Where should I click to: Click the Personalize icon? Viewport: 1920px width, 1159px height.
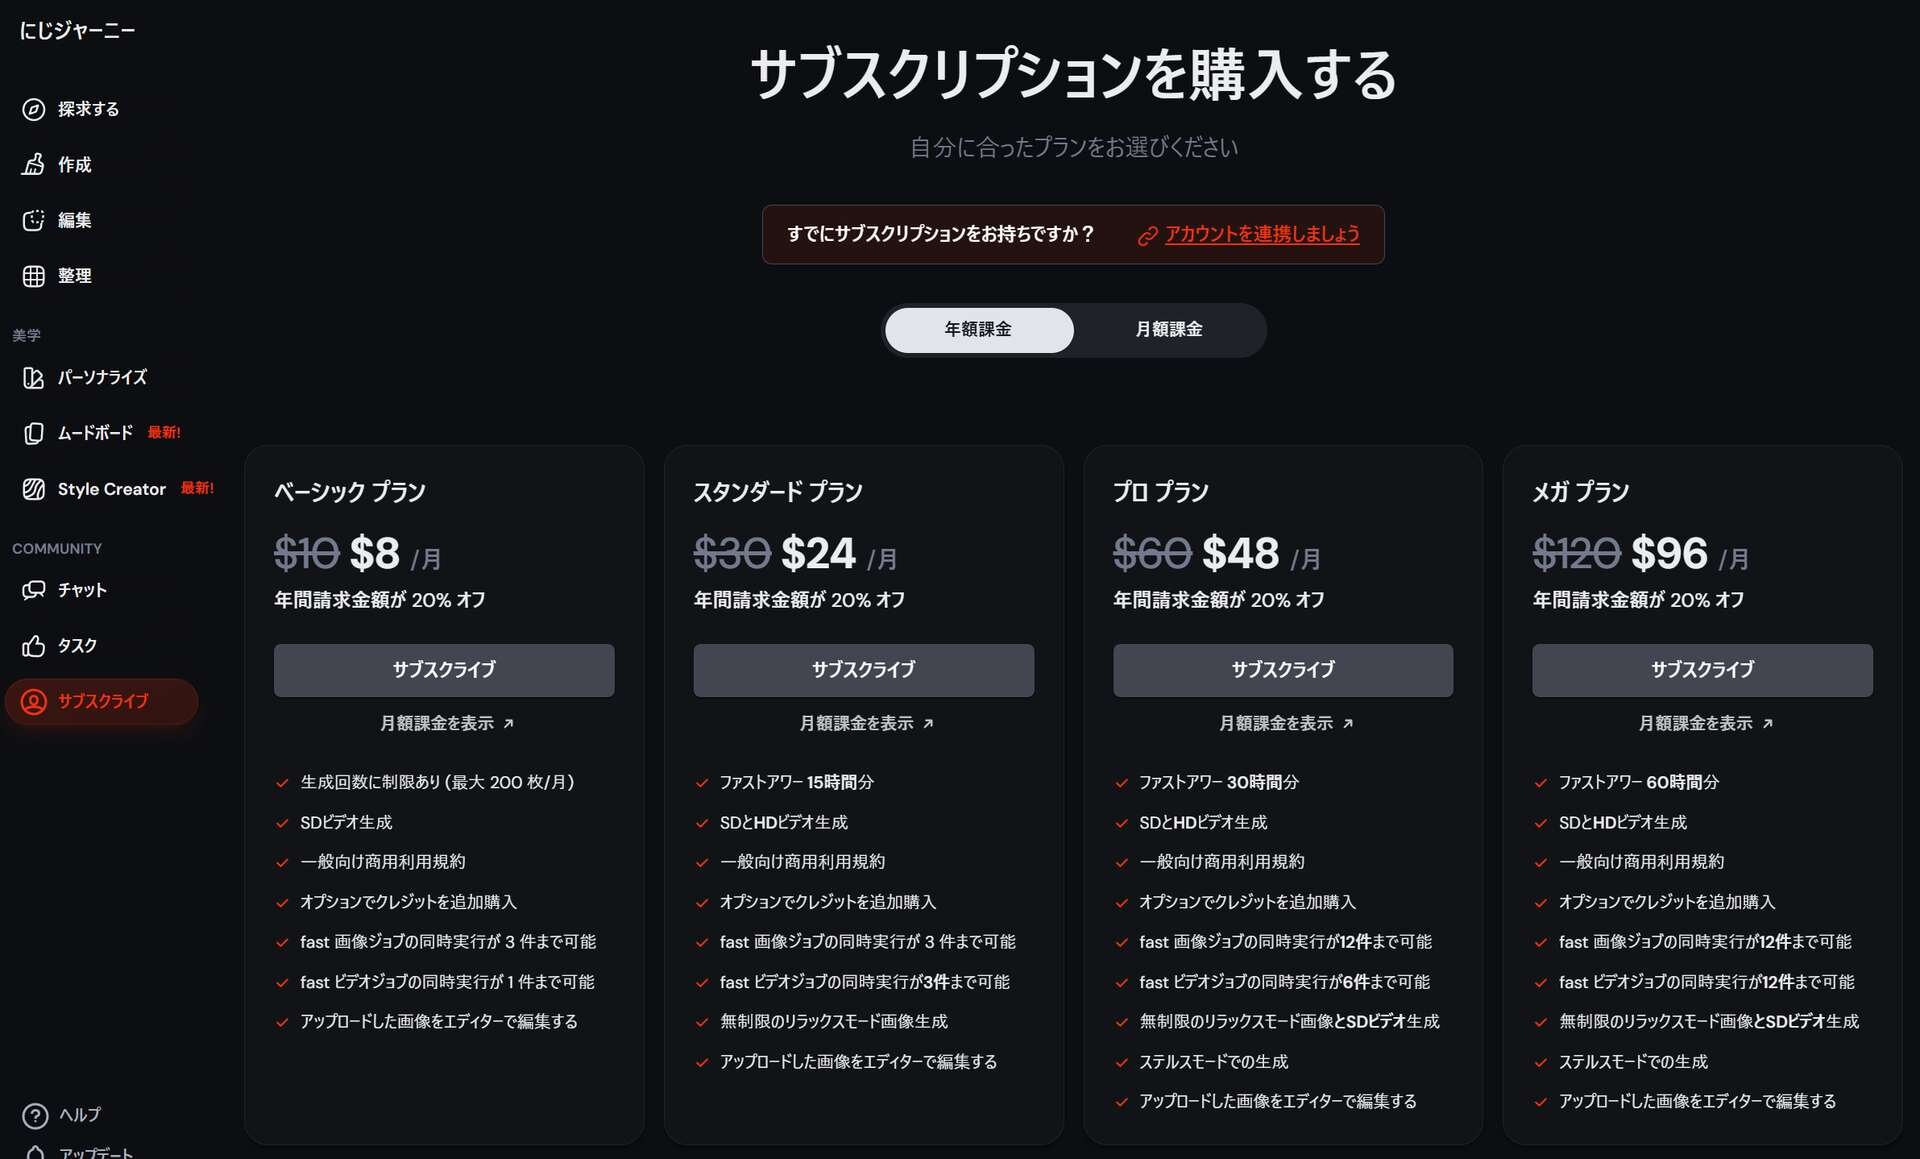34,378
